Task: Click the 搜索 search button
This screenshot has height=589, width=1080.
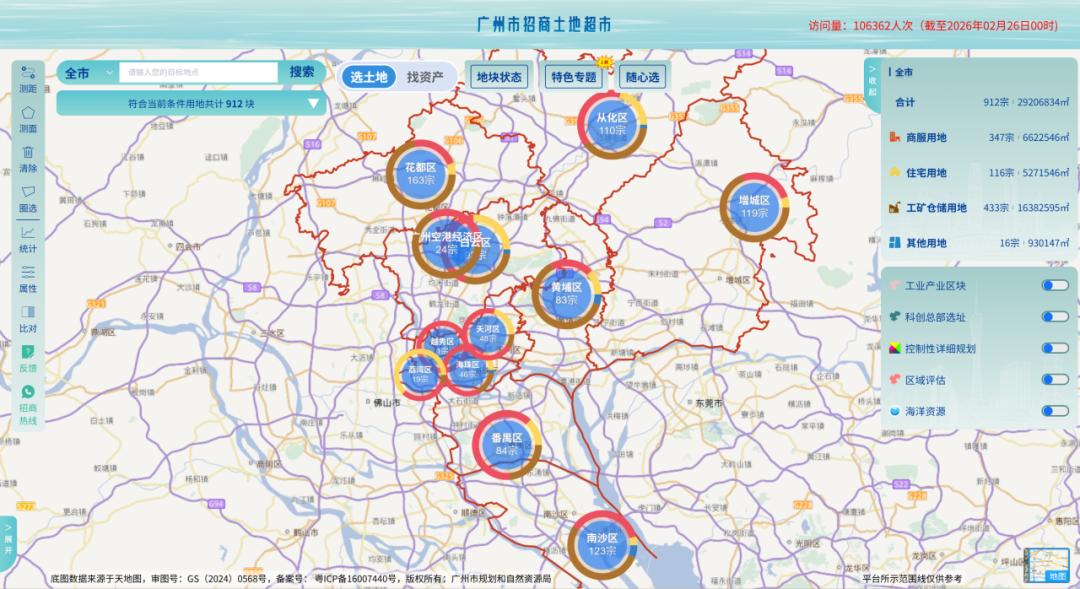Action: point(302,72)
